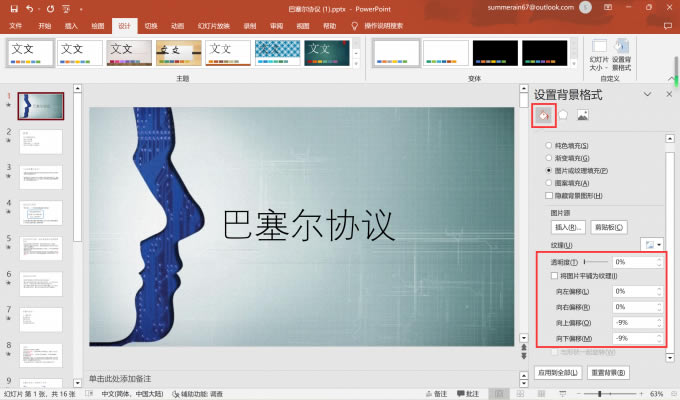Image resolution: width=680 pixels, height=400 pixels.
Task: Tick the 隐藏背景图形 checkbox
Action: (x=549, y=196)
